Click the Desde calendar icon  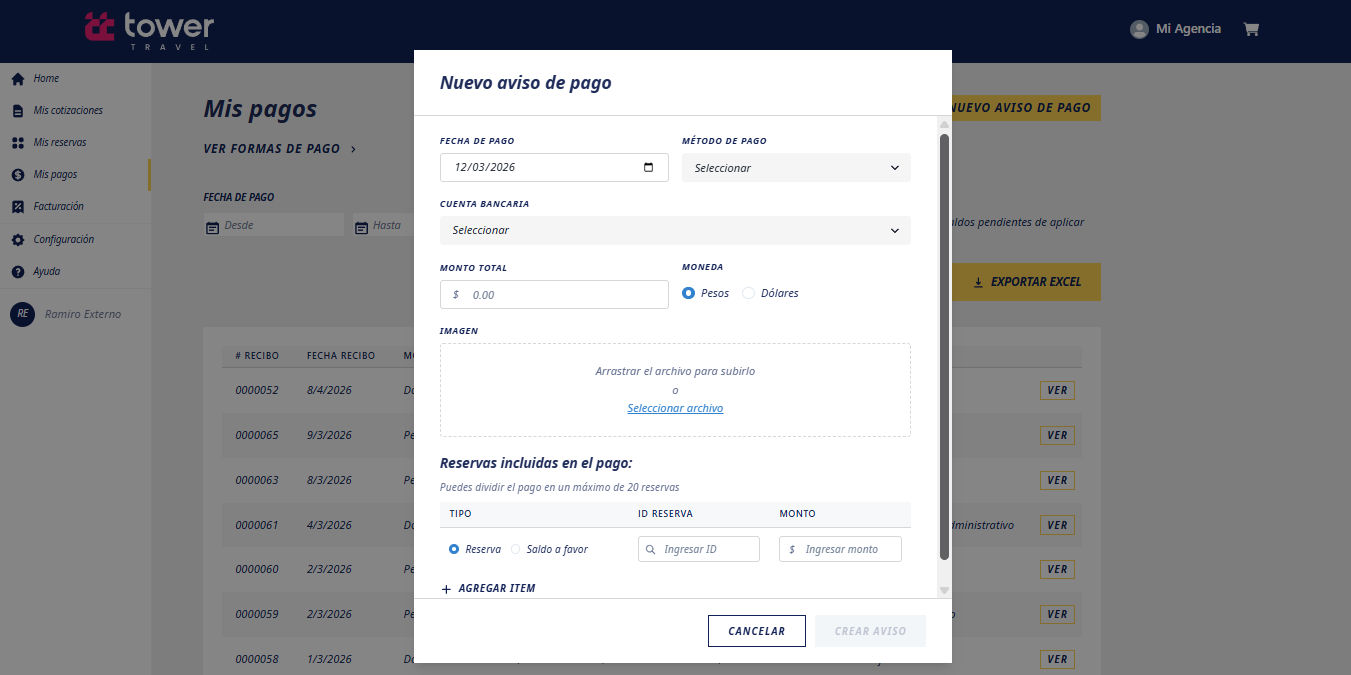212,227
